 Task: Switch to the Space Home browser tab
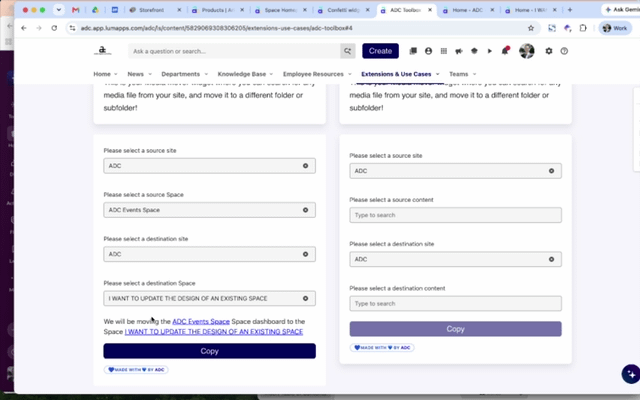tap(281, 10)
